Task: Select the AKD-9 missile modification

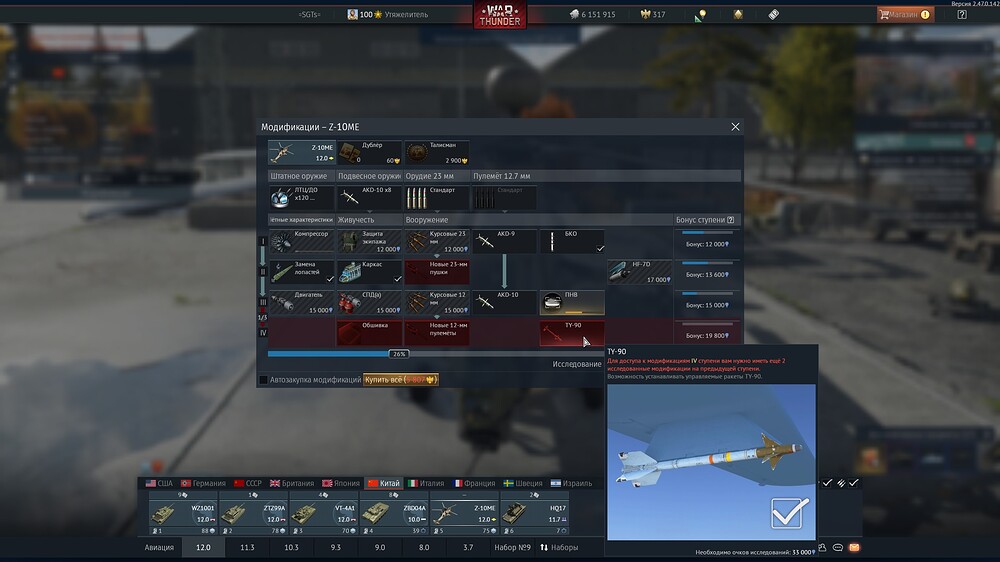Action: [x=504, y=242]
